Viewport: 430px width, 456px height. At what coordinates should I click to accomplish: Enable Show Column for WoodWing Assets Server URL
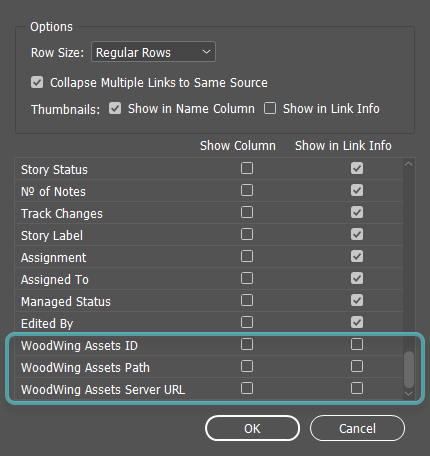[247, 388]
